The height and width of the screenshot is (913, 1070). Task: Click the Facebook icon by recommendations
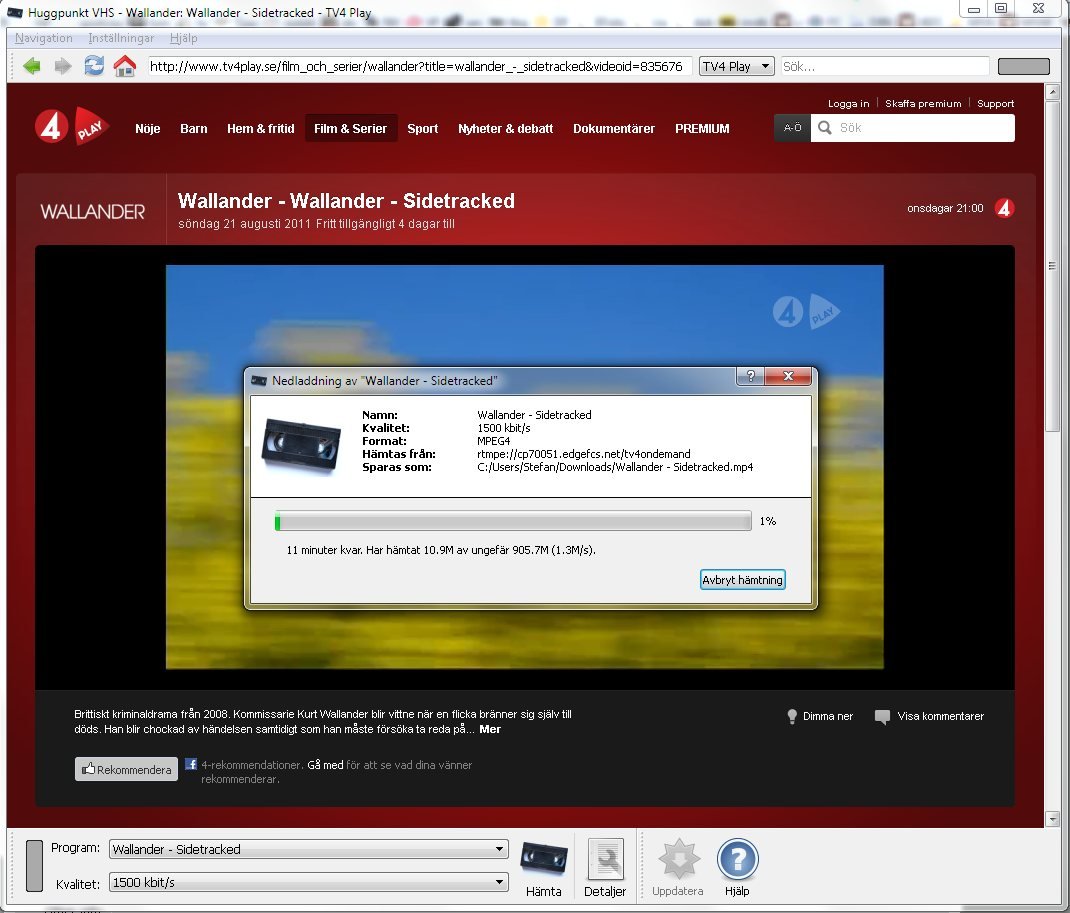coord(191,764)
